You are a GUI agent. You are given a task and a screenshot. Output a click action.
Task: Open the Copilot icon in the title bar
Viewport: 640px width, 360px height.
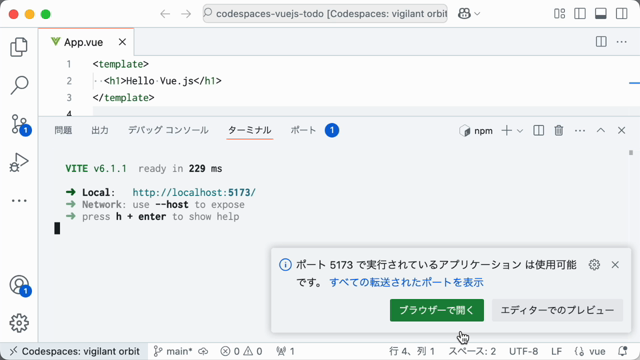coord(464,14)
